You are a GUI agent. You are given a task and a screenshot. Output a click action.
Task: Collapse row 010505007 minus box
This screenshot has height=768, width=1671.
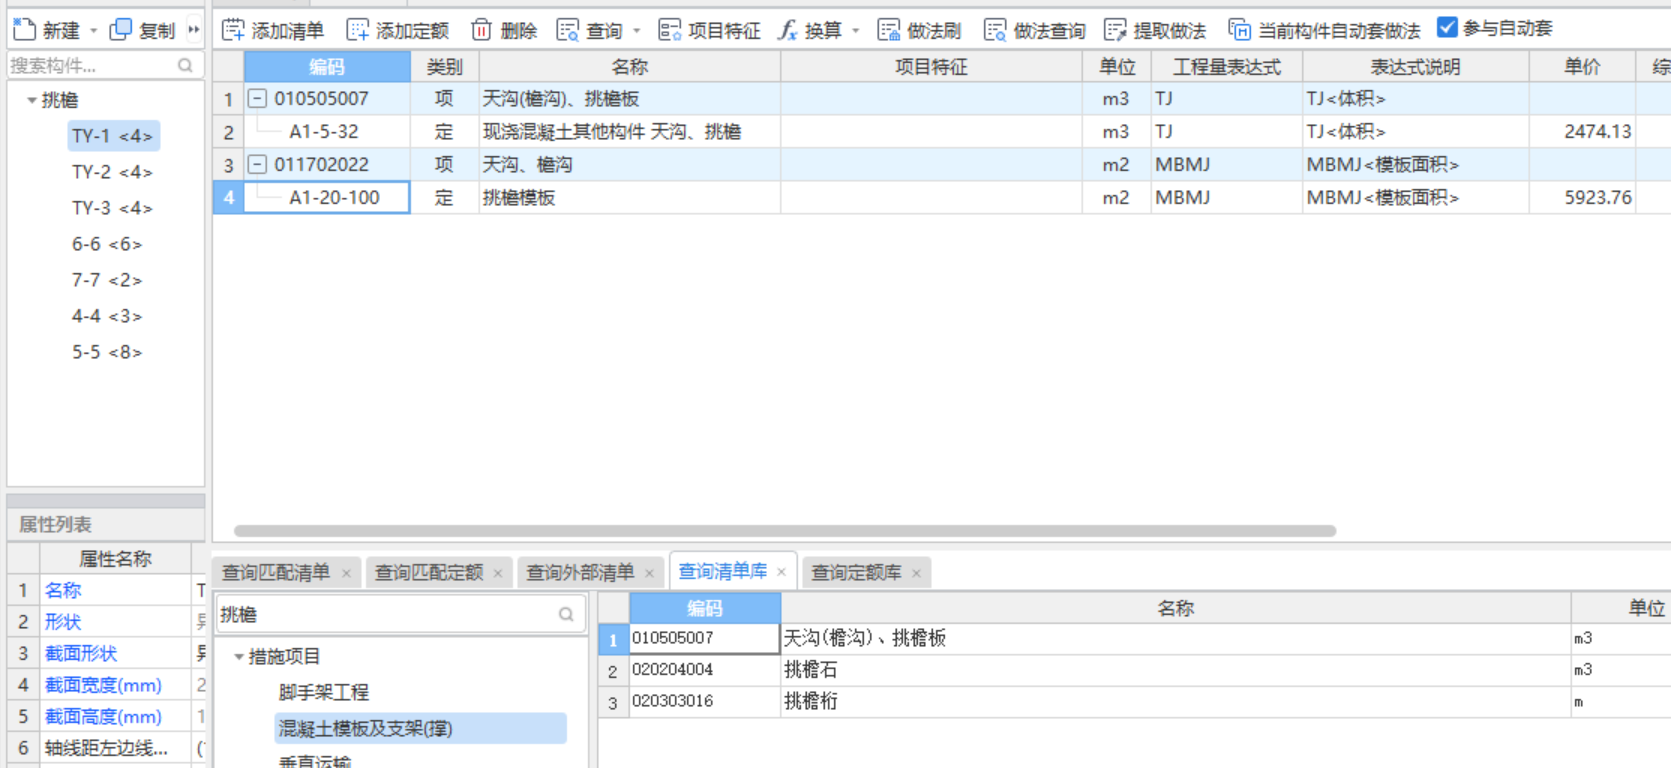257,99
